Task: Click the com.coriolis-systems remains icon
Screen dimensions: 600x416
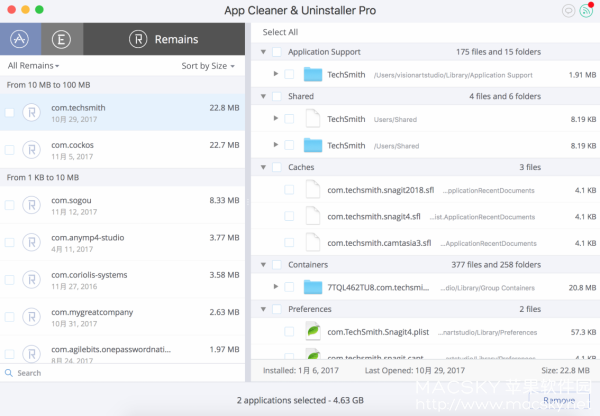Action: tap(31, 280)
